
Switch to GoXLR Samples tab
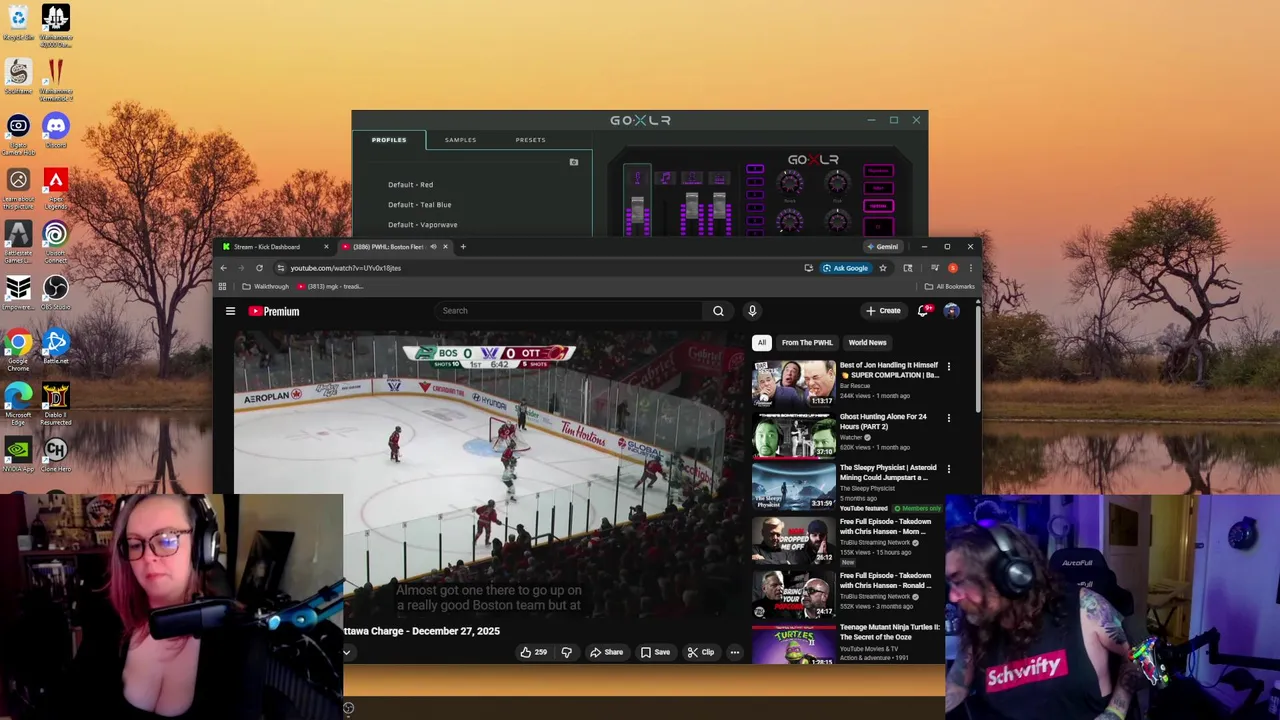[460, 140]
